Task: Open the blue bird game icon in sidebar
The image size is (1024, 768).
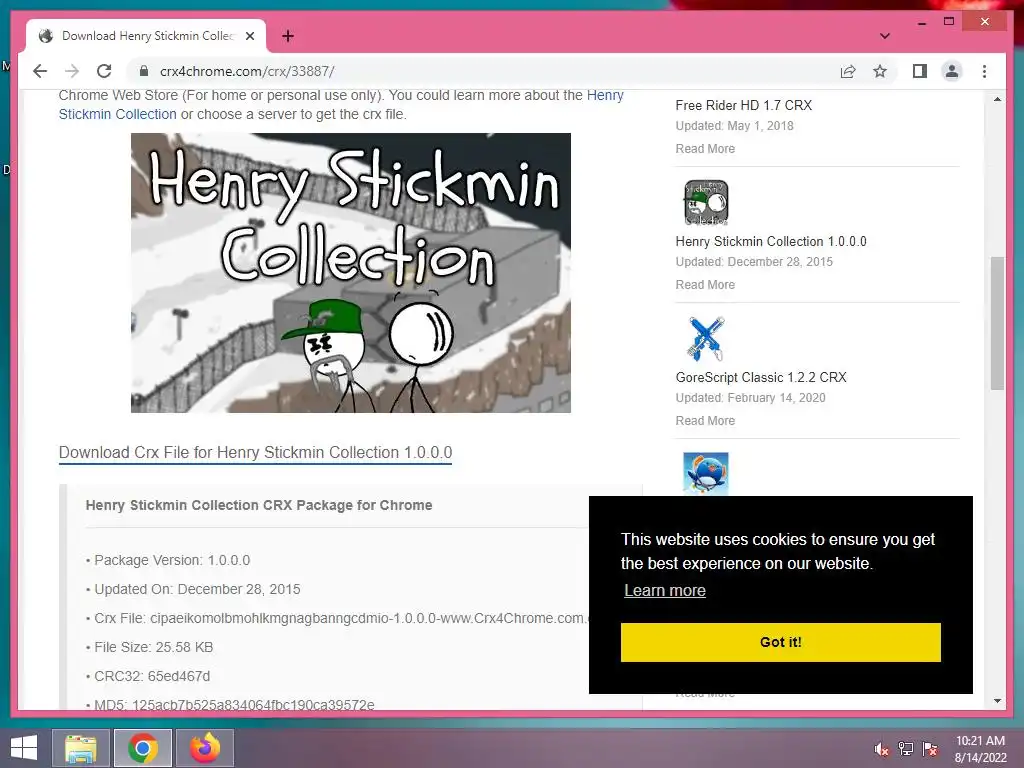Action: (706, 473)
